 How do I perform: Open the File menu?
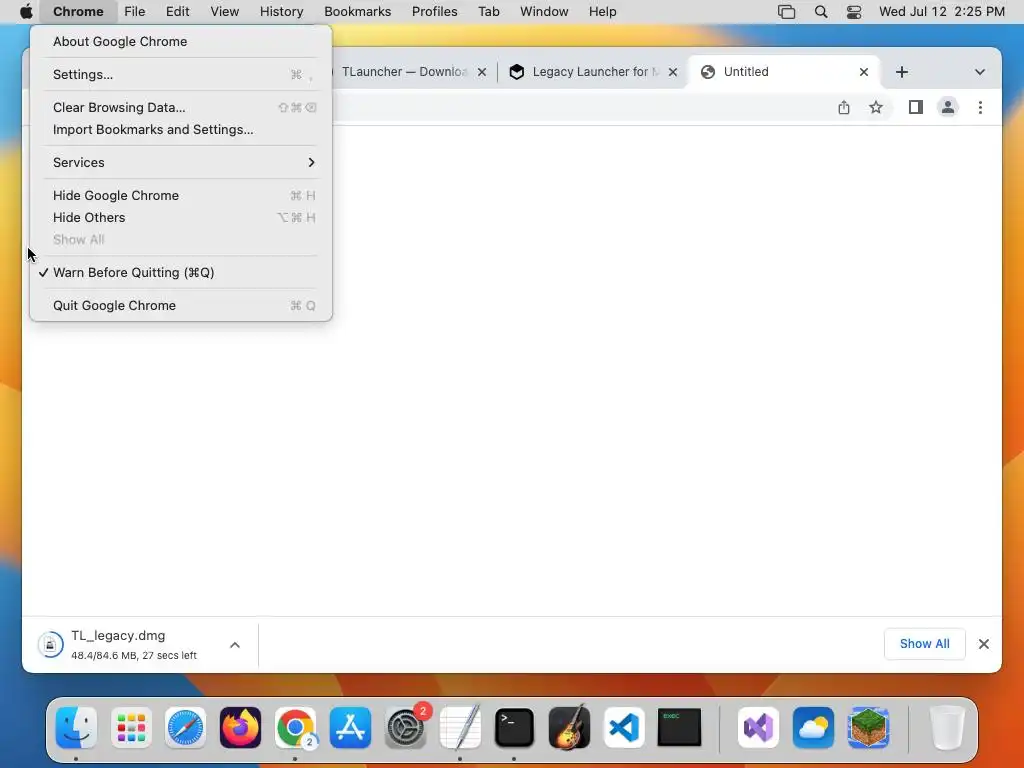click(x=135, y=12)
